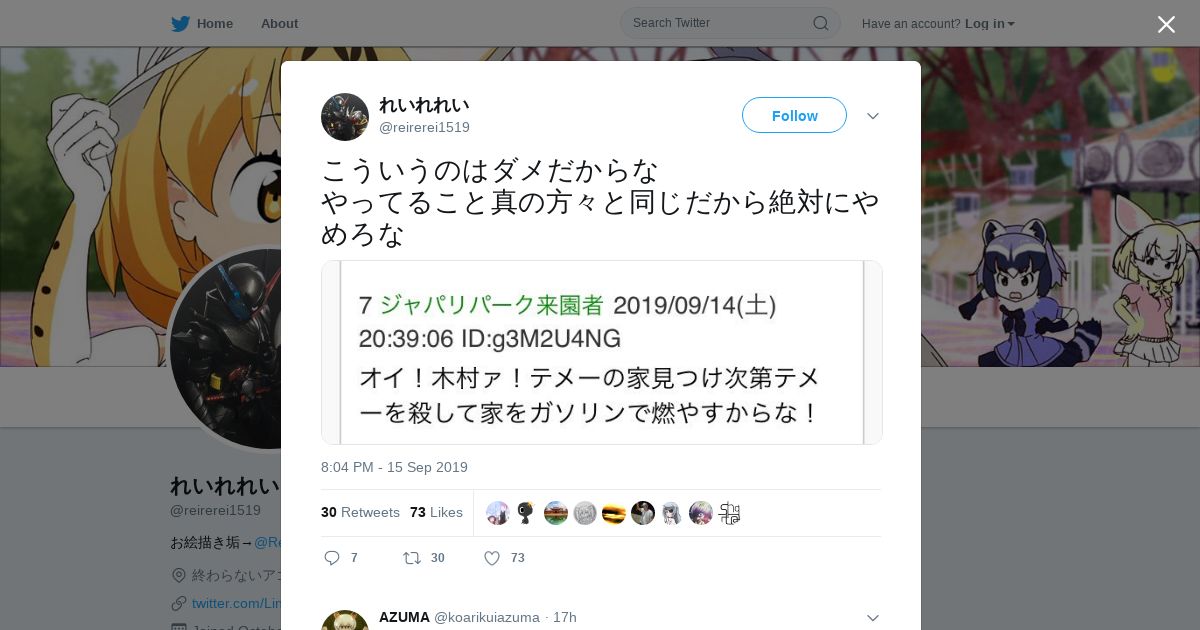
Task: Click the reply speech bubble icon
Action: [332, 558]
